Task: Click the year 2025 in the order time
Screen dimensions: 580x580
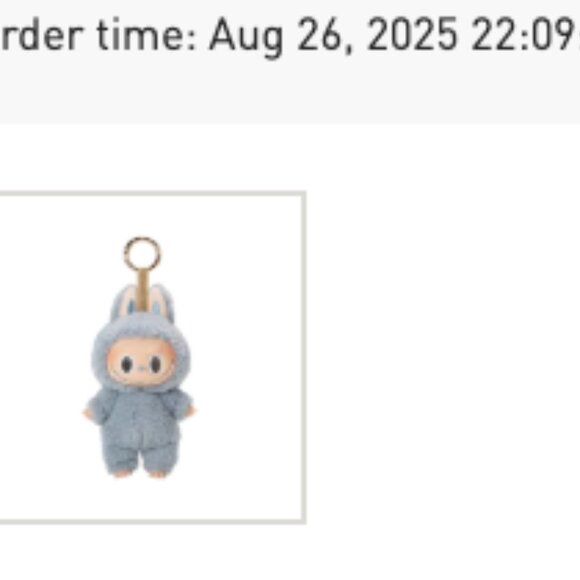Action: point(412,34)
